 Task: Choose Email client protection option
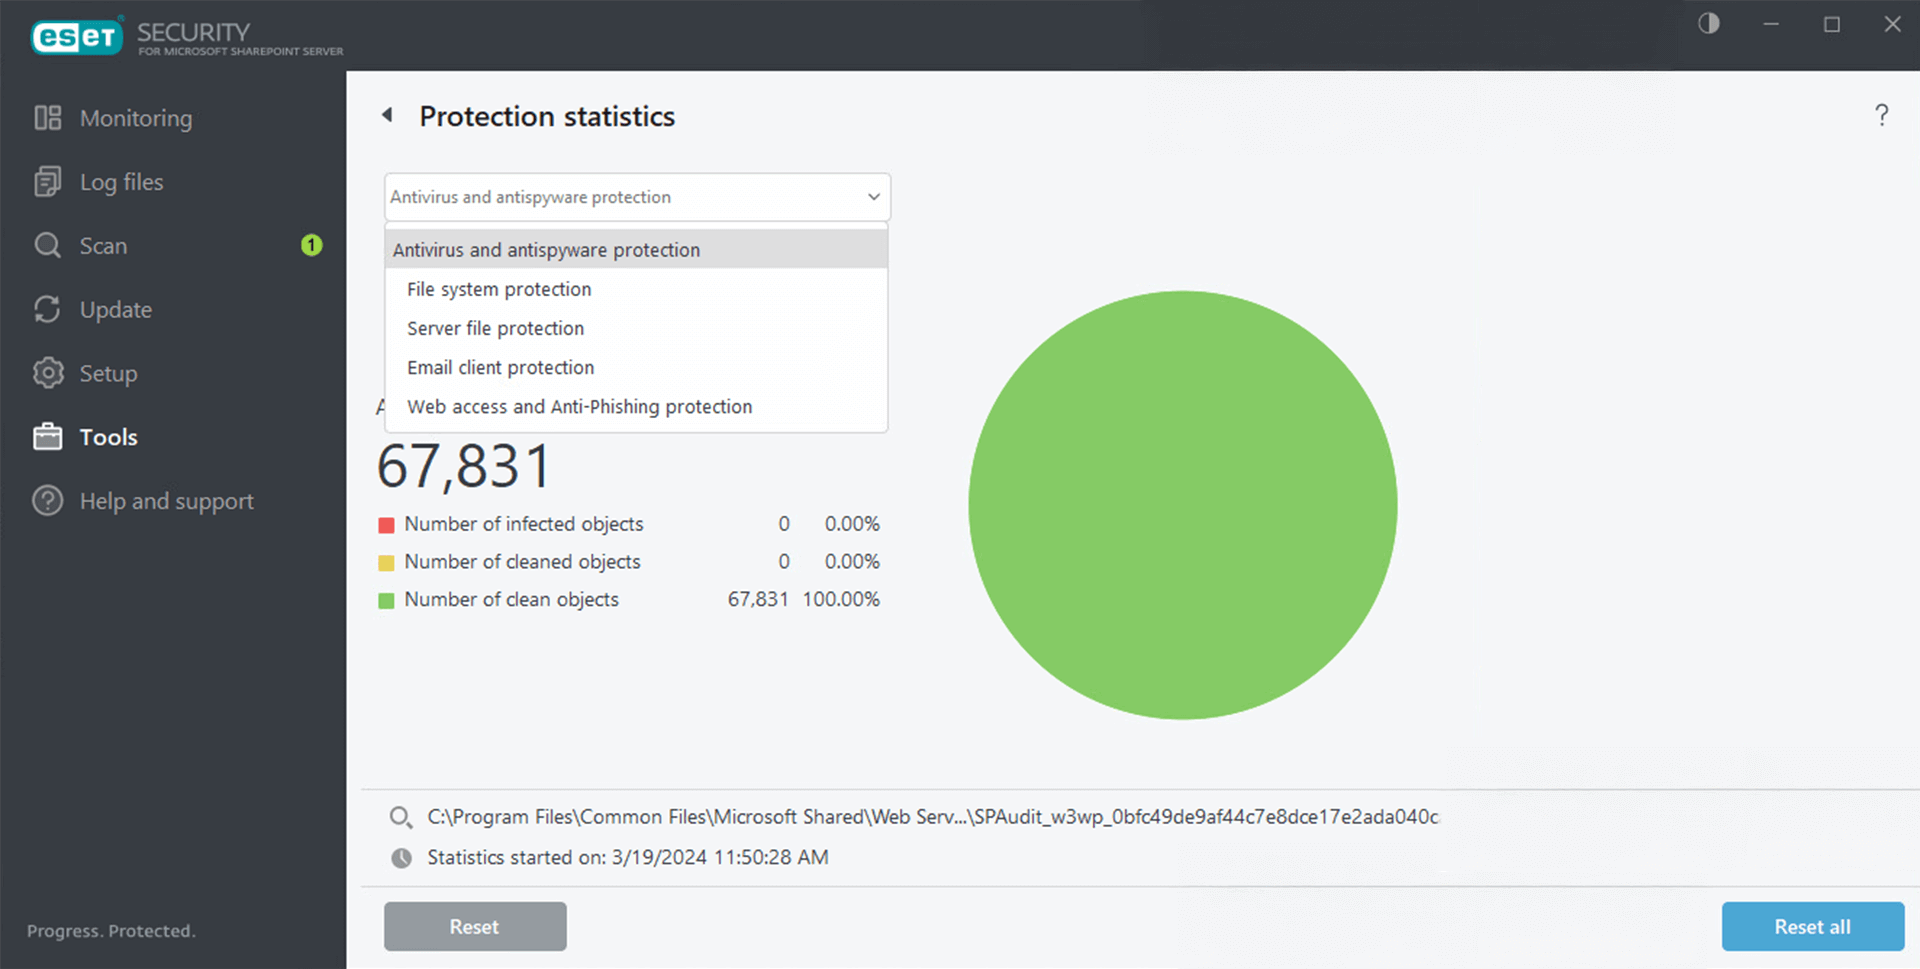click(x=499, y=367)
